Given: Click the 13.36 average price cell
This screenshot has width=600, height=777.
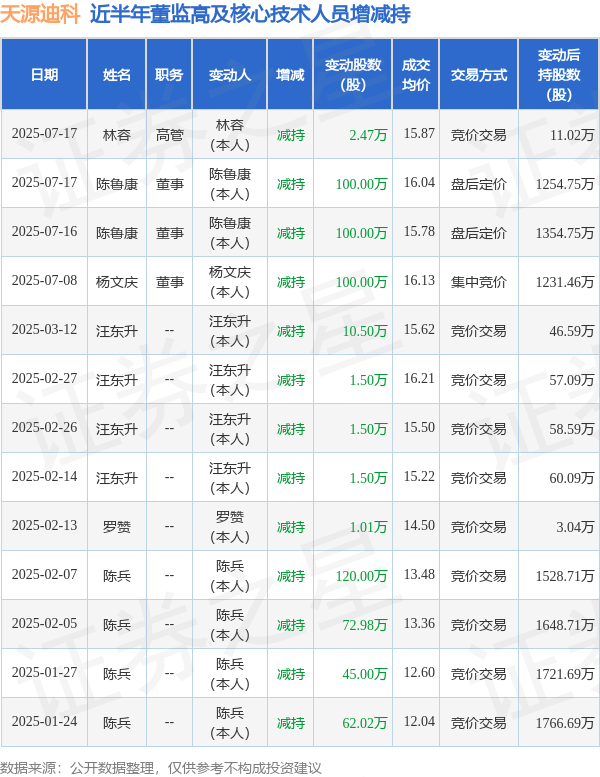Looking at the screenshot, I should (x=419, y=624).
